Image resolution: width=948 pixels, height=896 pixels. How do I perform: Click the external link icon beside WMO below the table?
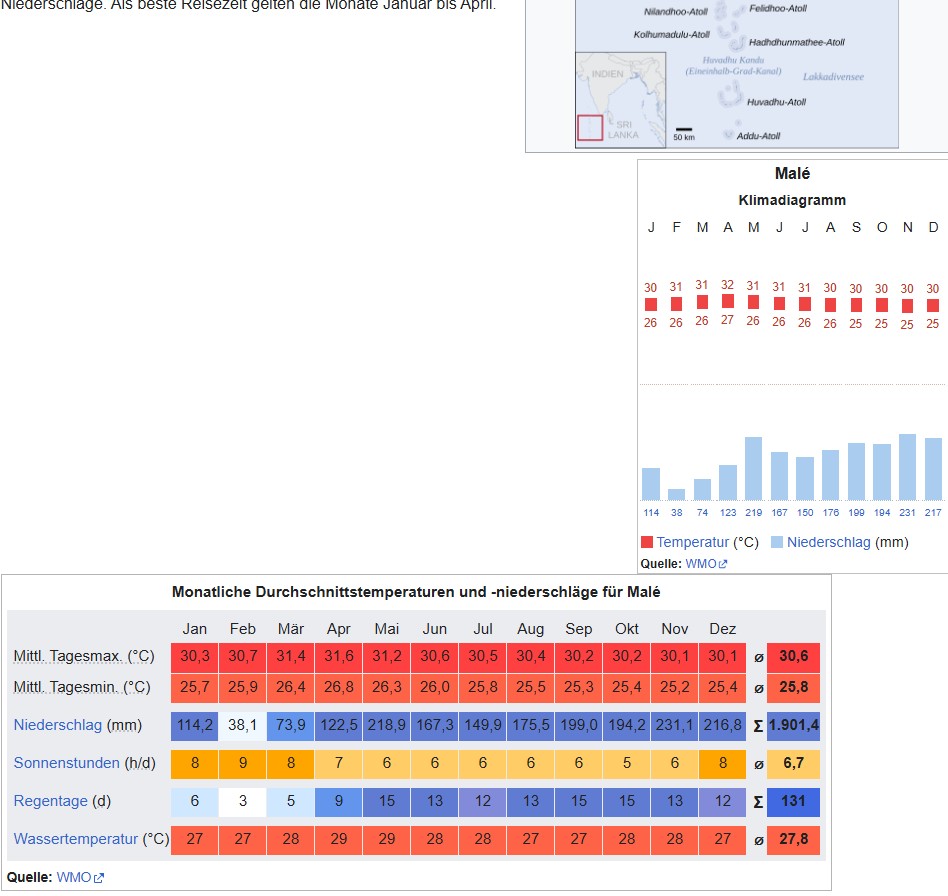98,878
